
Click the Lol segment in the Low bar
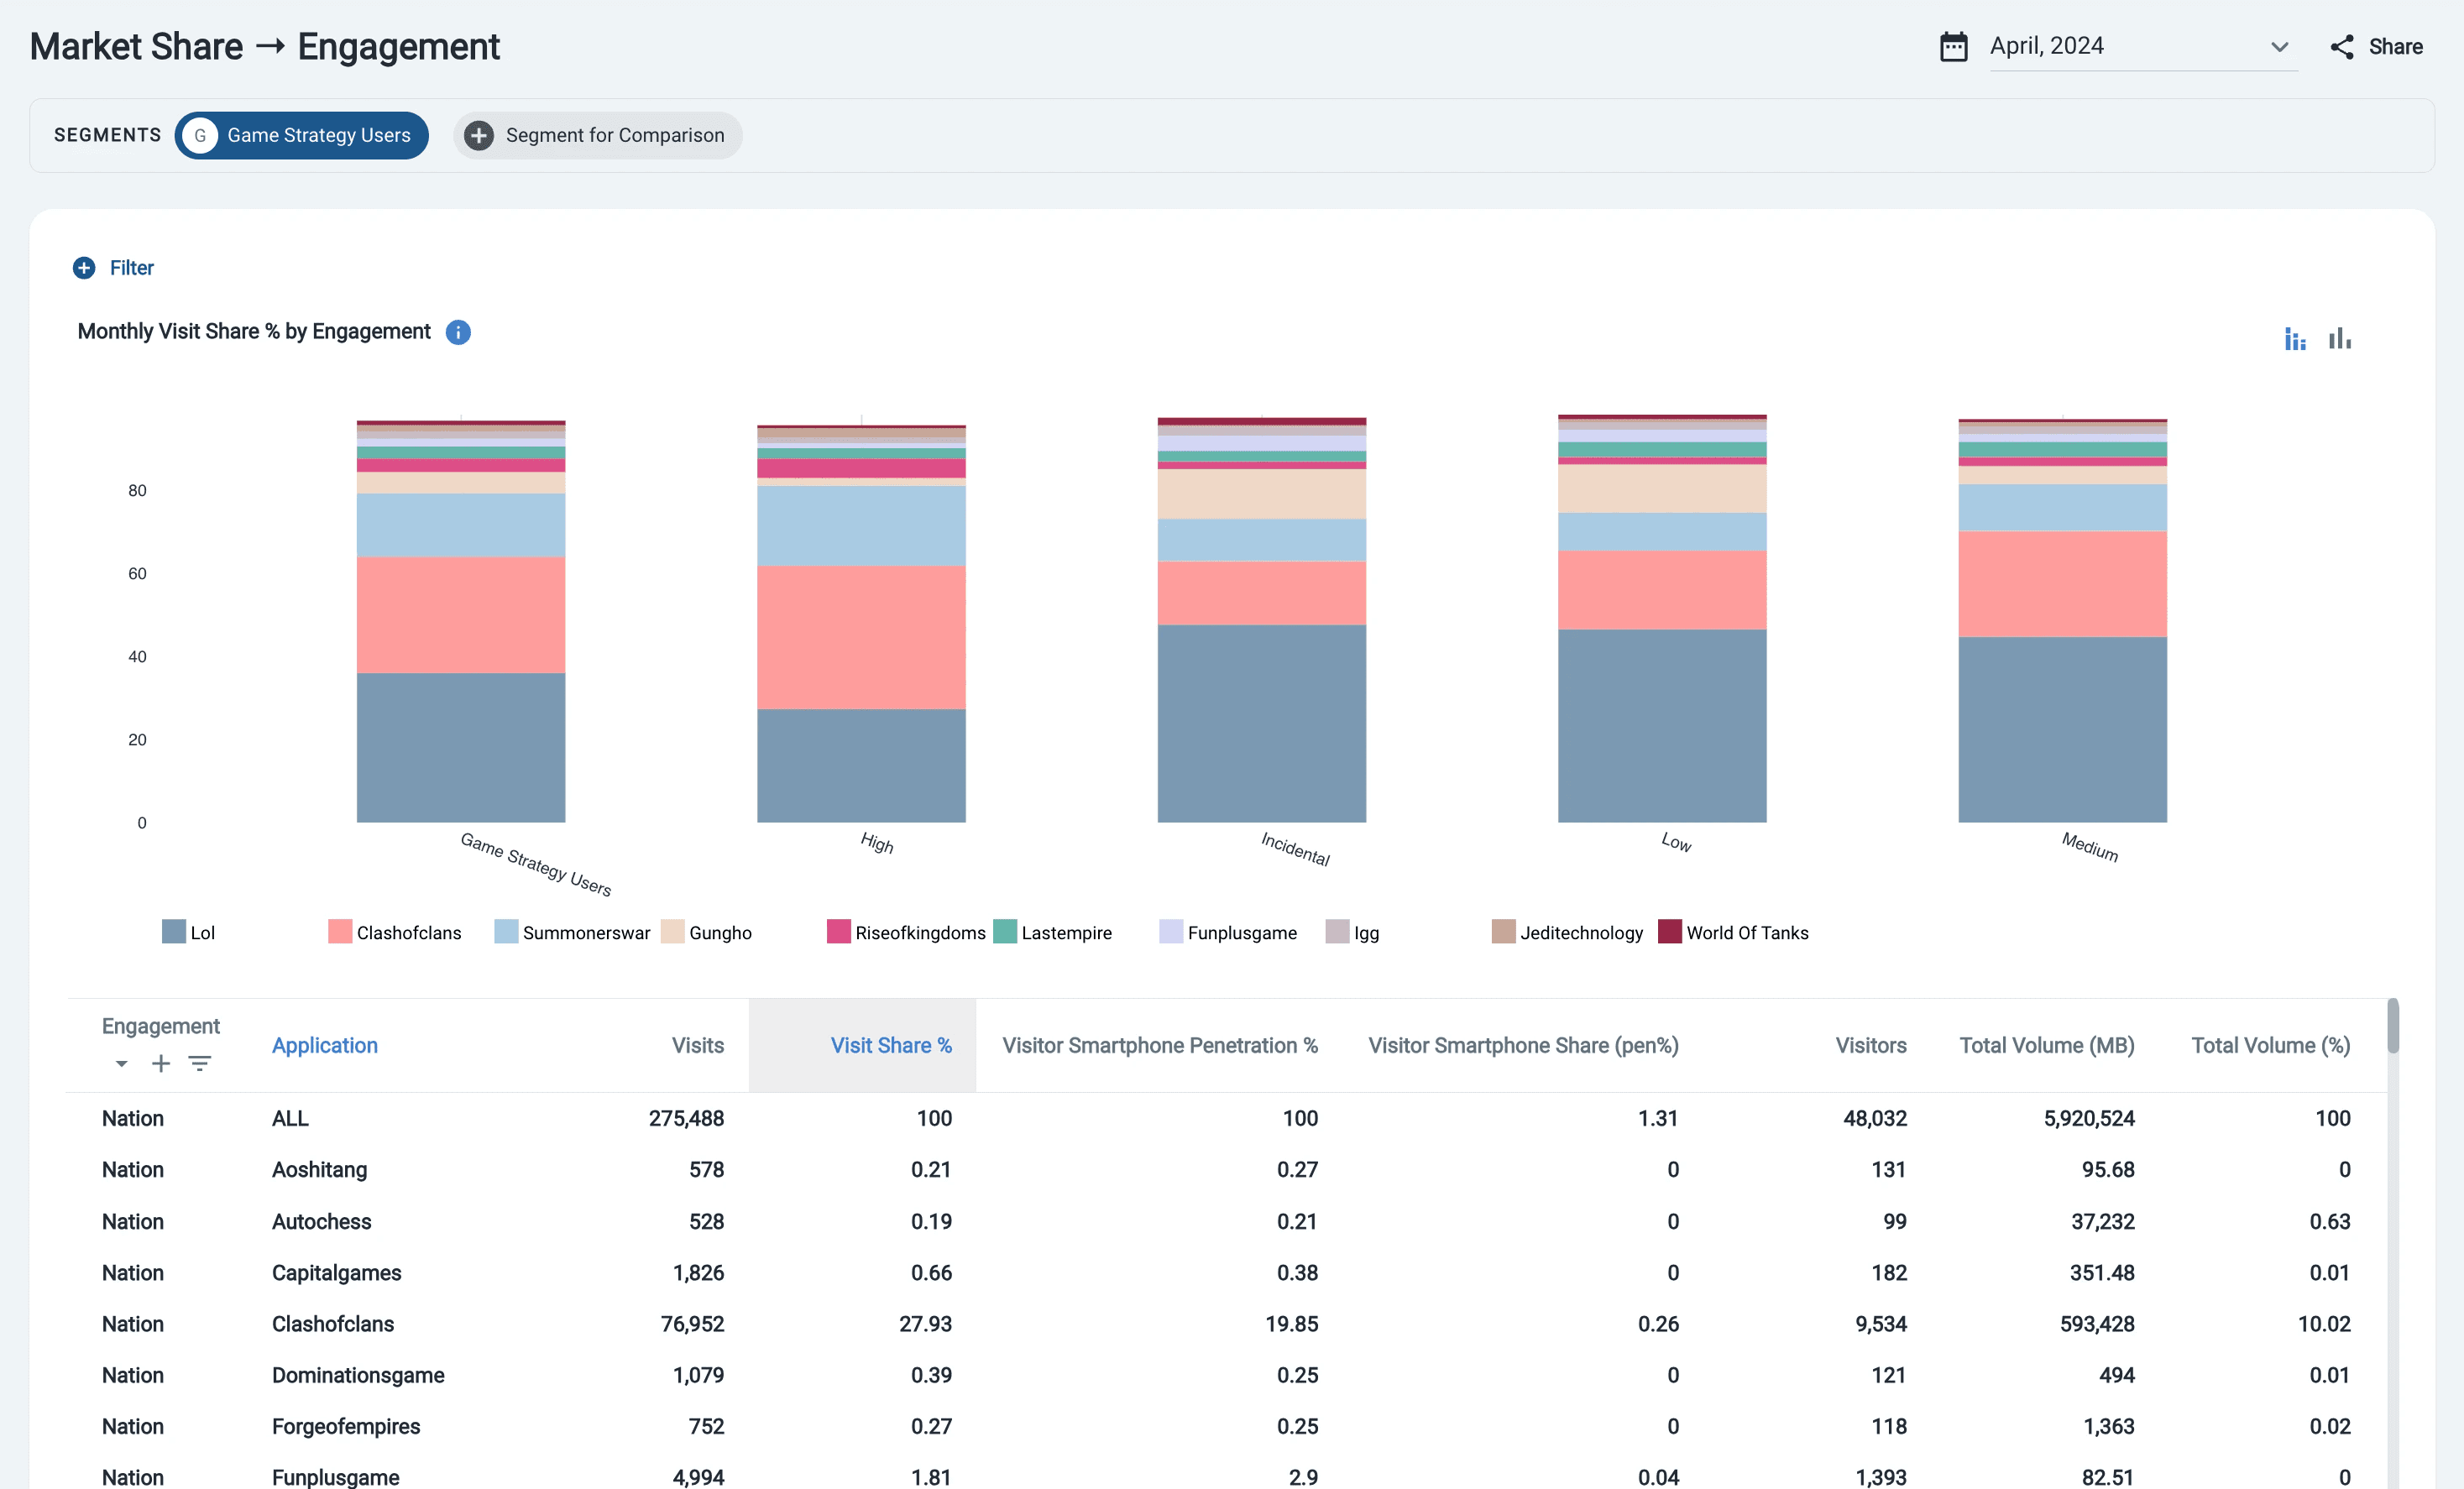coord(1662,726)
